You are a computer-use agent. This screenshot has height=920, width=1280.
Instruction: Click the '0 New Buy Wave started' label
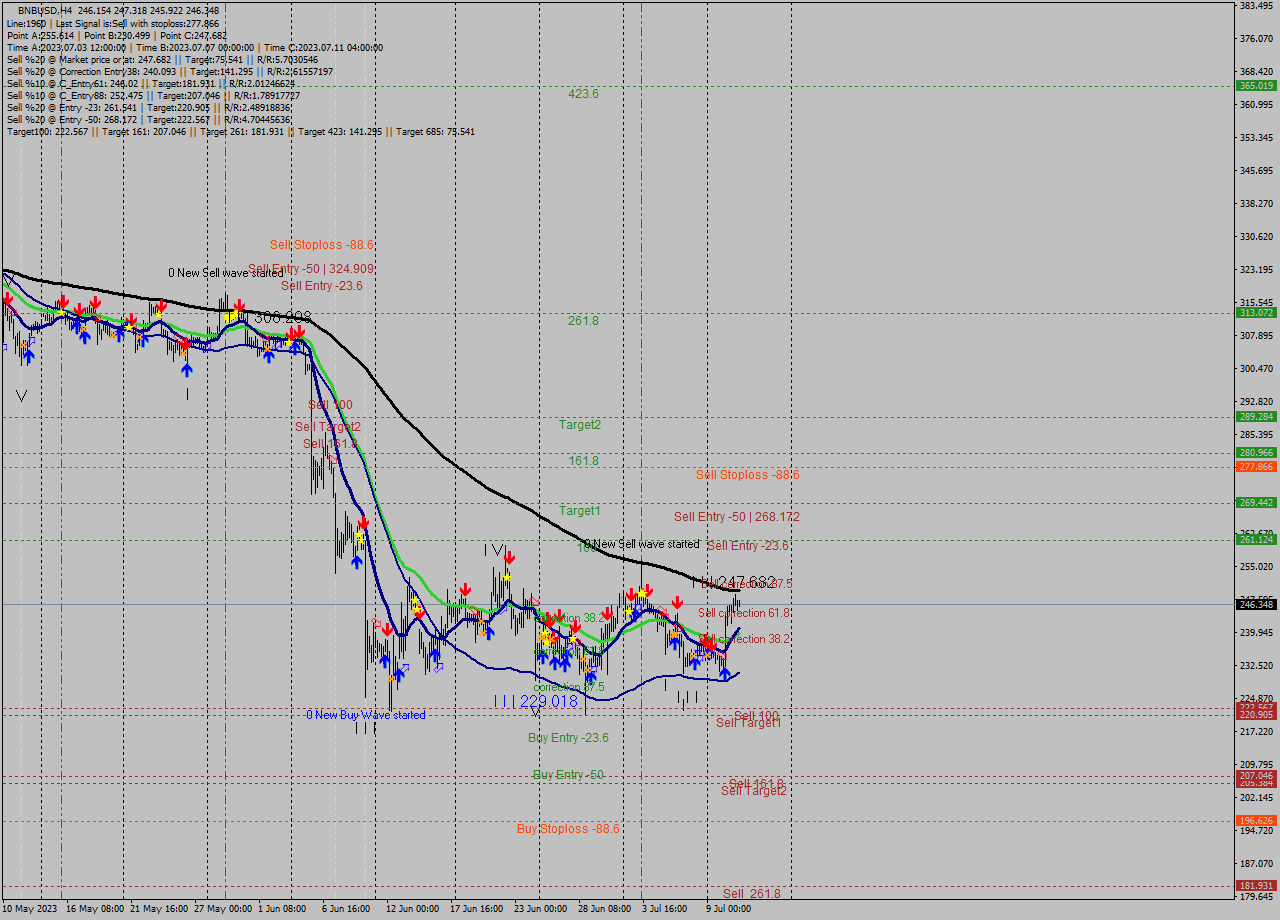tap(365, 715)
